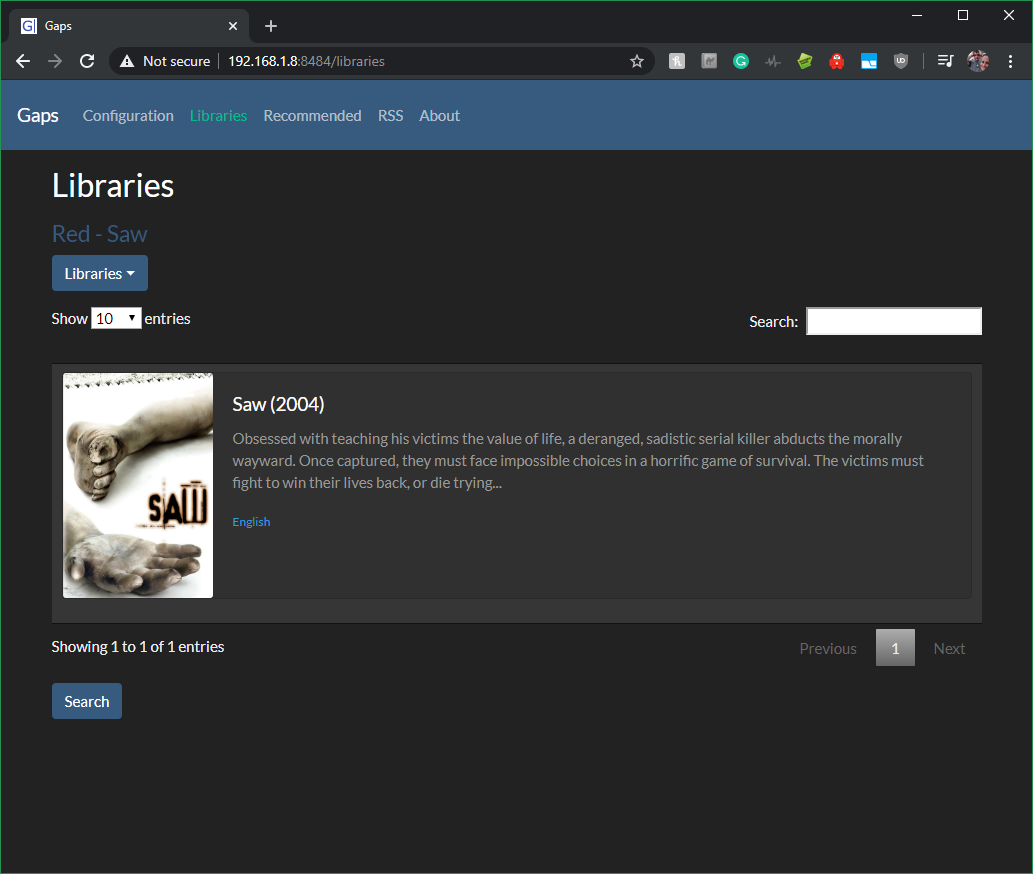
Task: Click the browser back arrow
Action: pyautogui.click(x=23, y=61)
